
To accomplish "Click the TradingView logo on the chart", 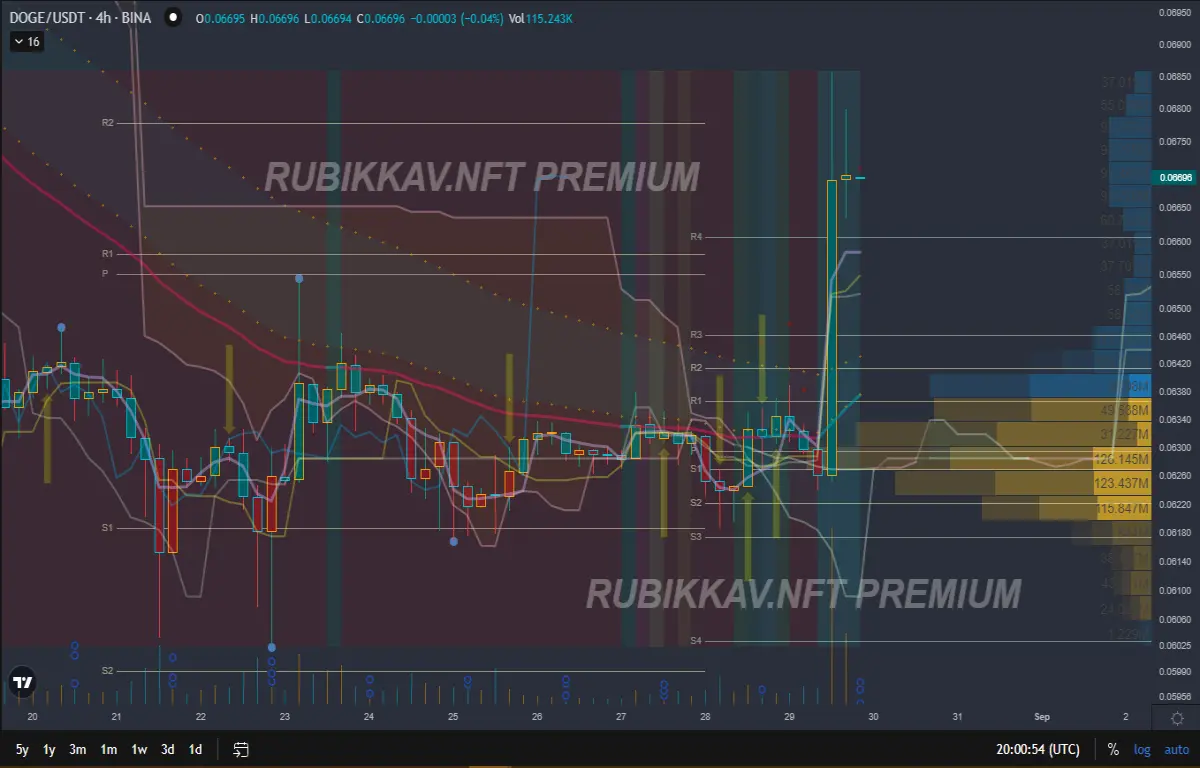I will tap(21, 683).
